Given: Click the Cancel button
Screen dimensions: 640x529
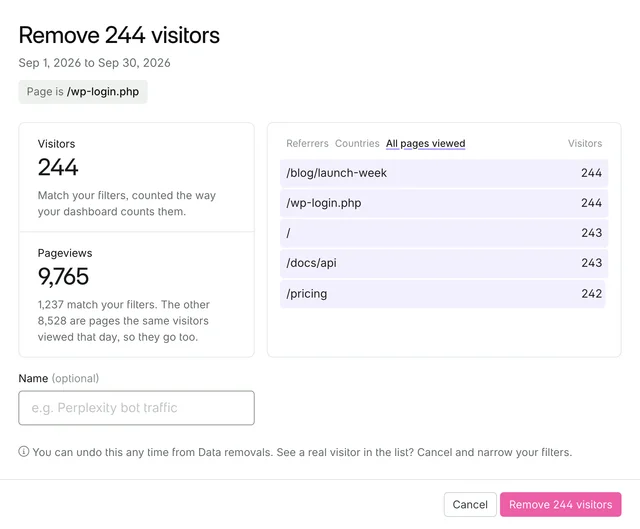Looking at the screenshot, I should tap(470, 505).
